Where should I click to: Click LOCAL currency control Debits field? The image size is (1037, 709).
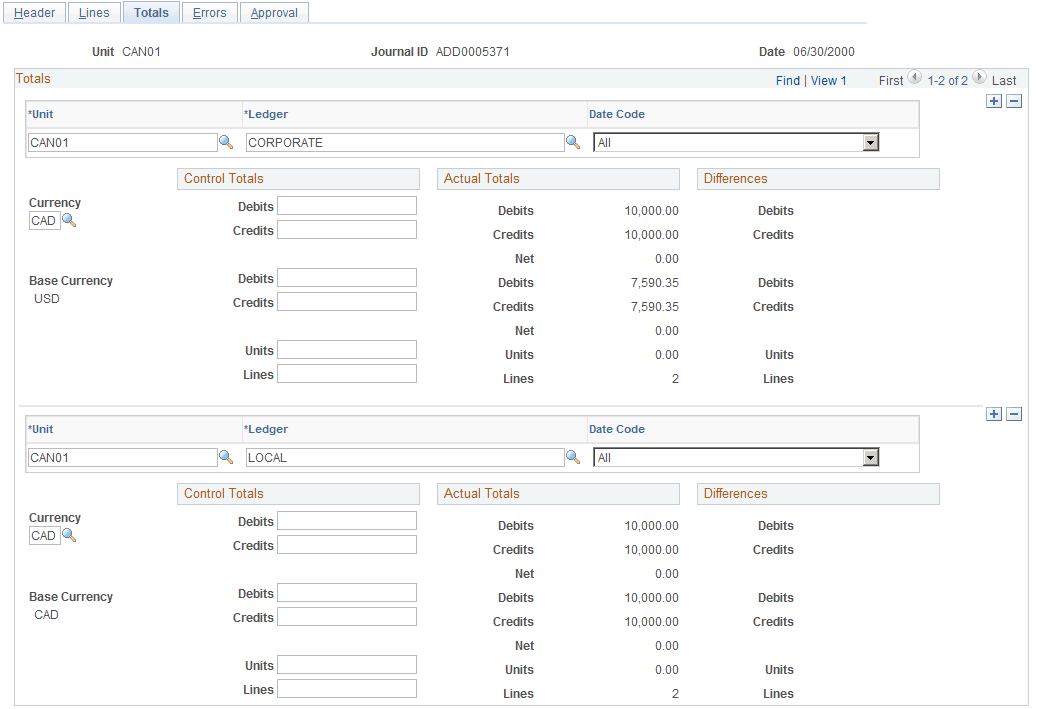[347, 521]
